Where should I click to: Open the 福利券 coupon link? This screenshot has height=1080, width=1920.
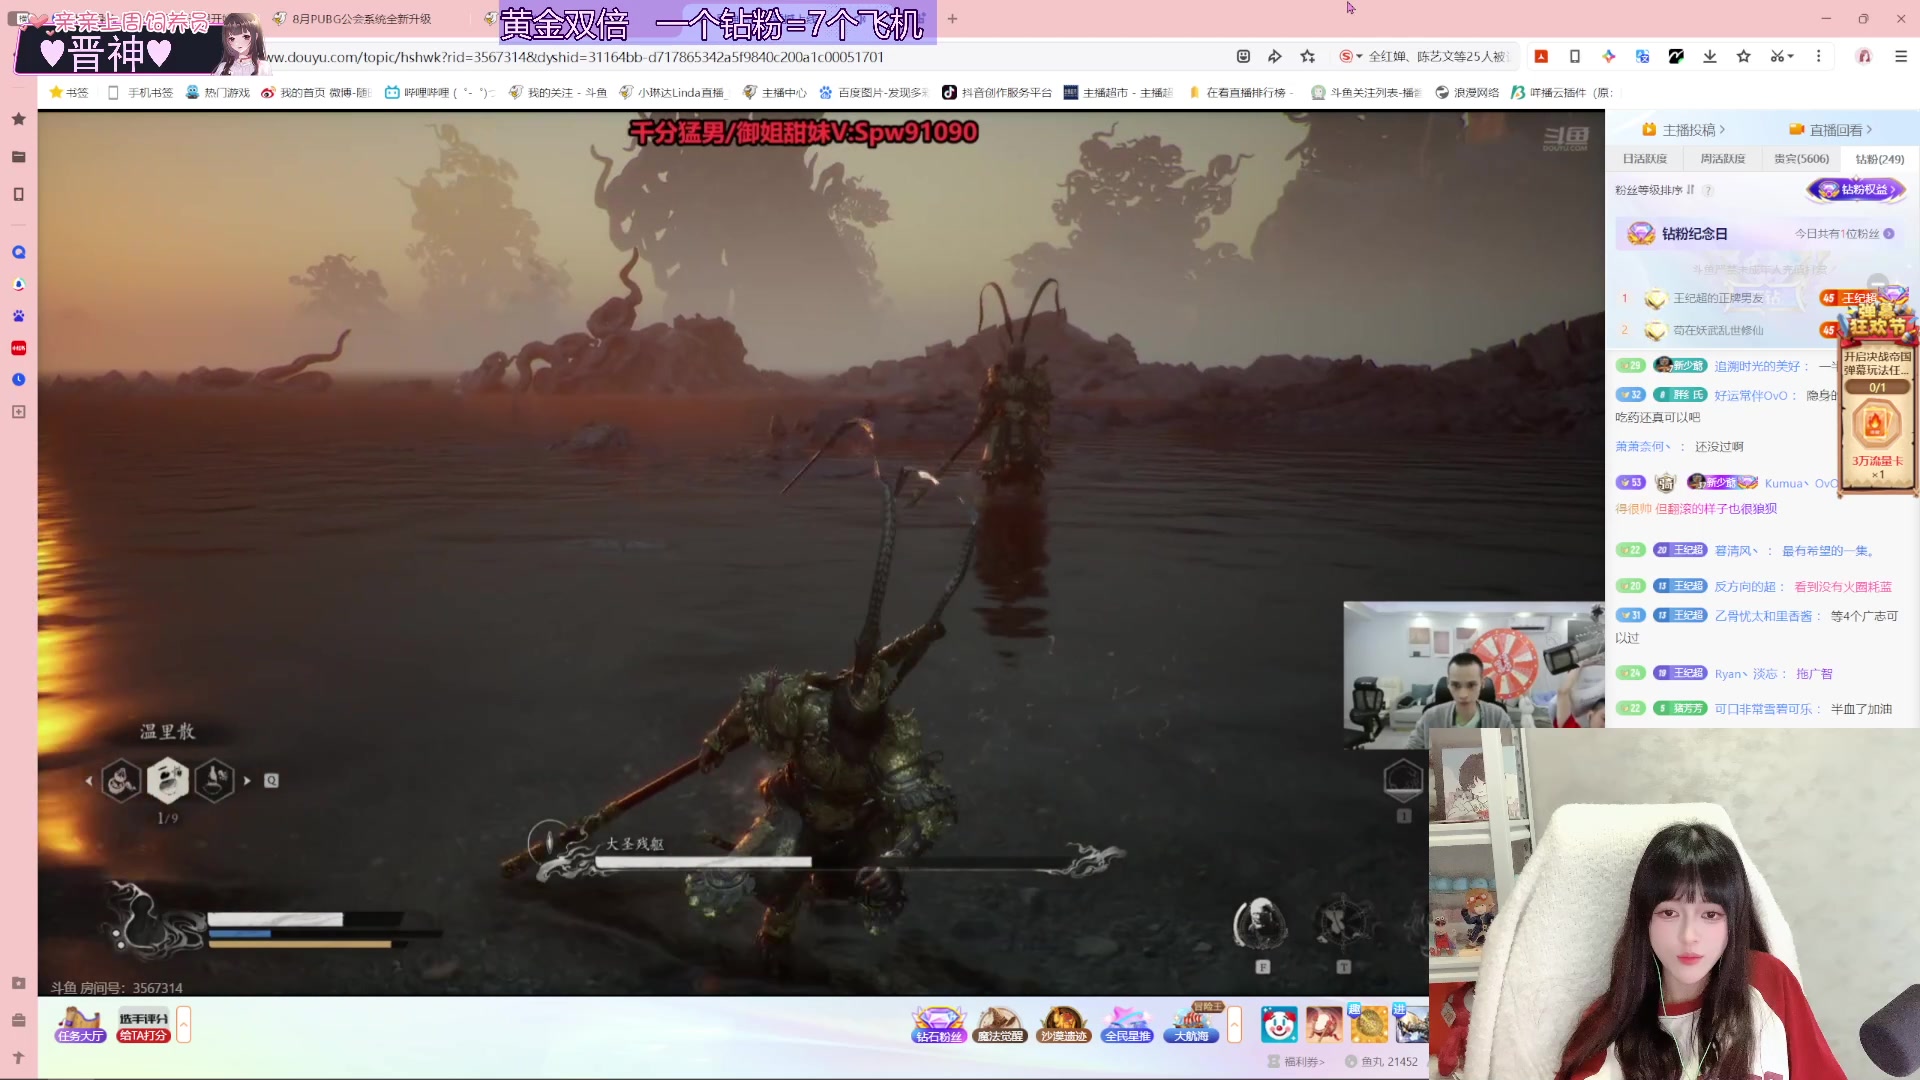point(1296,1062)
